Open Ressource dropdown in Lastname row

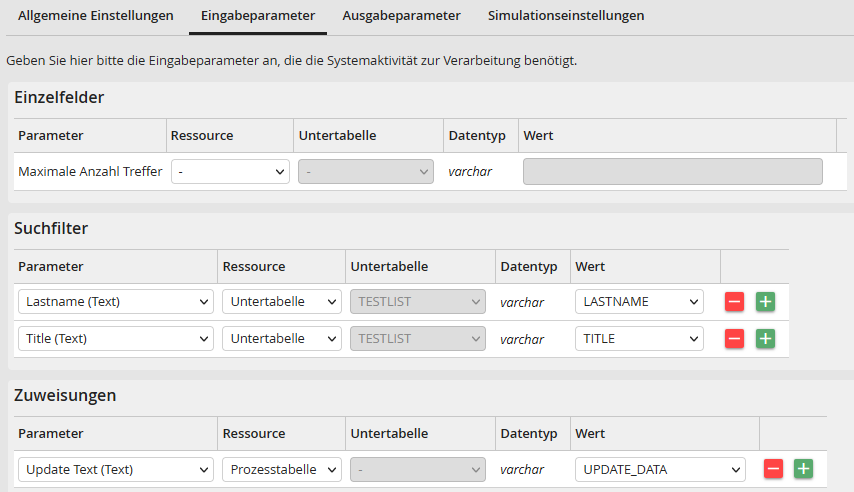coord(281,301)
